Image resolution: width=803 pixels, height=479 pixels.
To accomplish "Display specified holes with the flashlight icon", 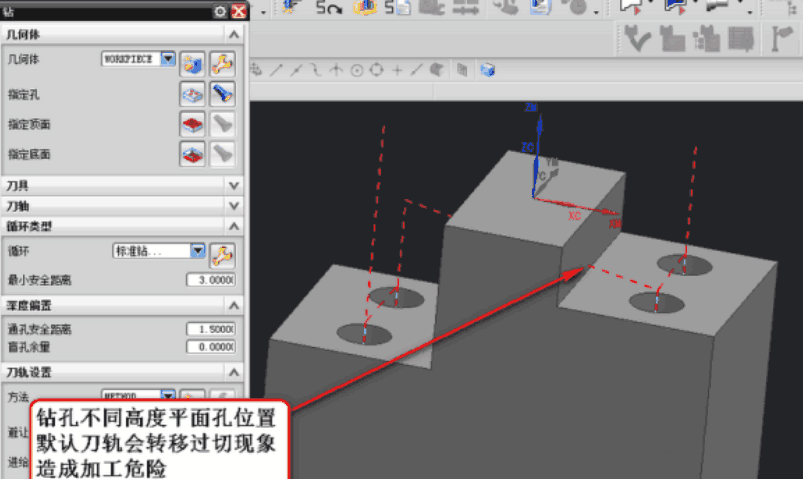I will [222, 94].
